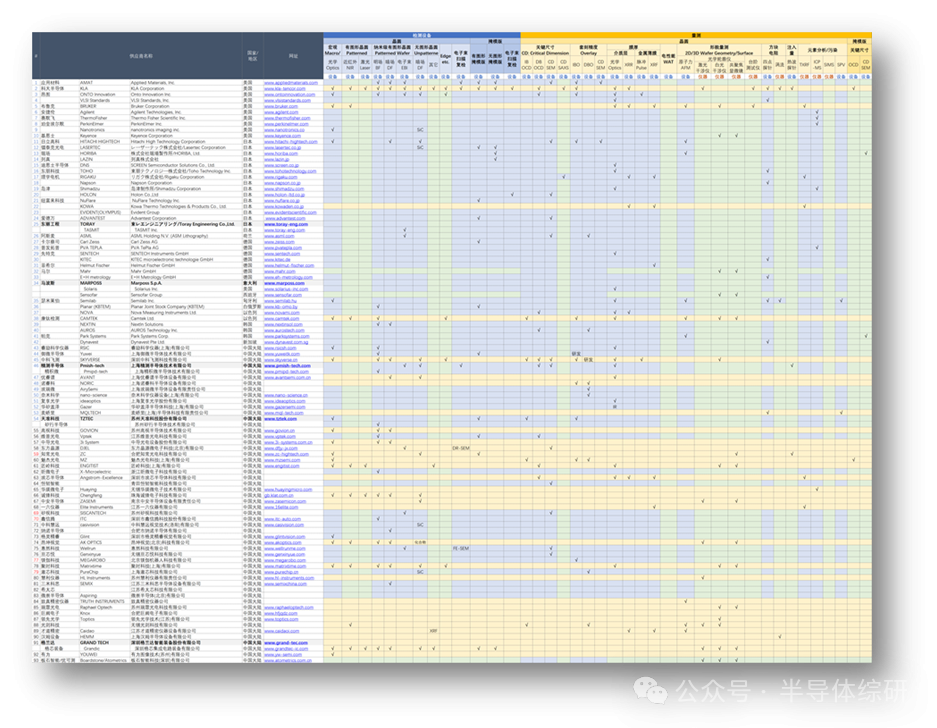Click the HITACHI HIGHTECH supplier cell
The image size is (937, 728).
[93, 142]
